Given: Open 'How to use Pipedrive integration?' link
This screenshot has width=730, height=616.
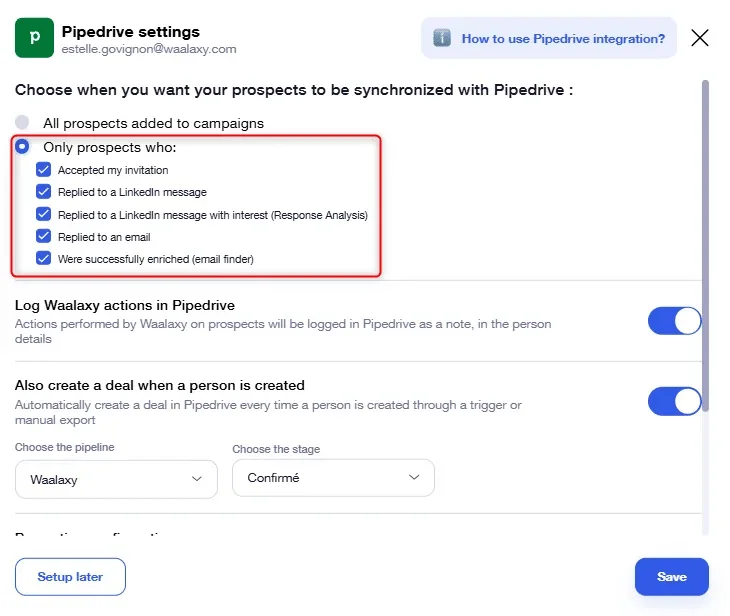Looking at the screenshot, I should click(x=563, y=39).
